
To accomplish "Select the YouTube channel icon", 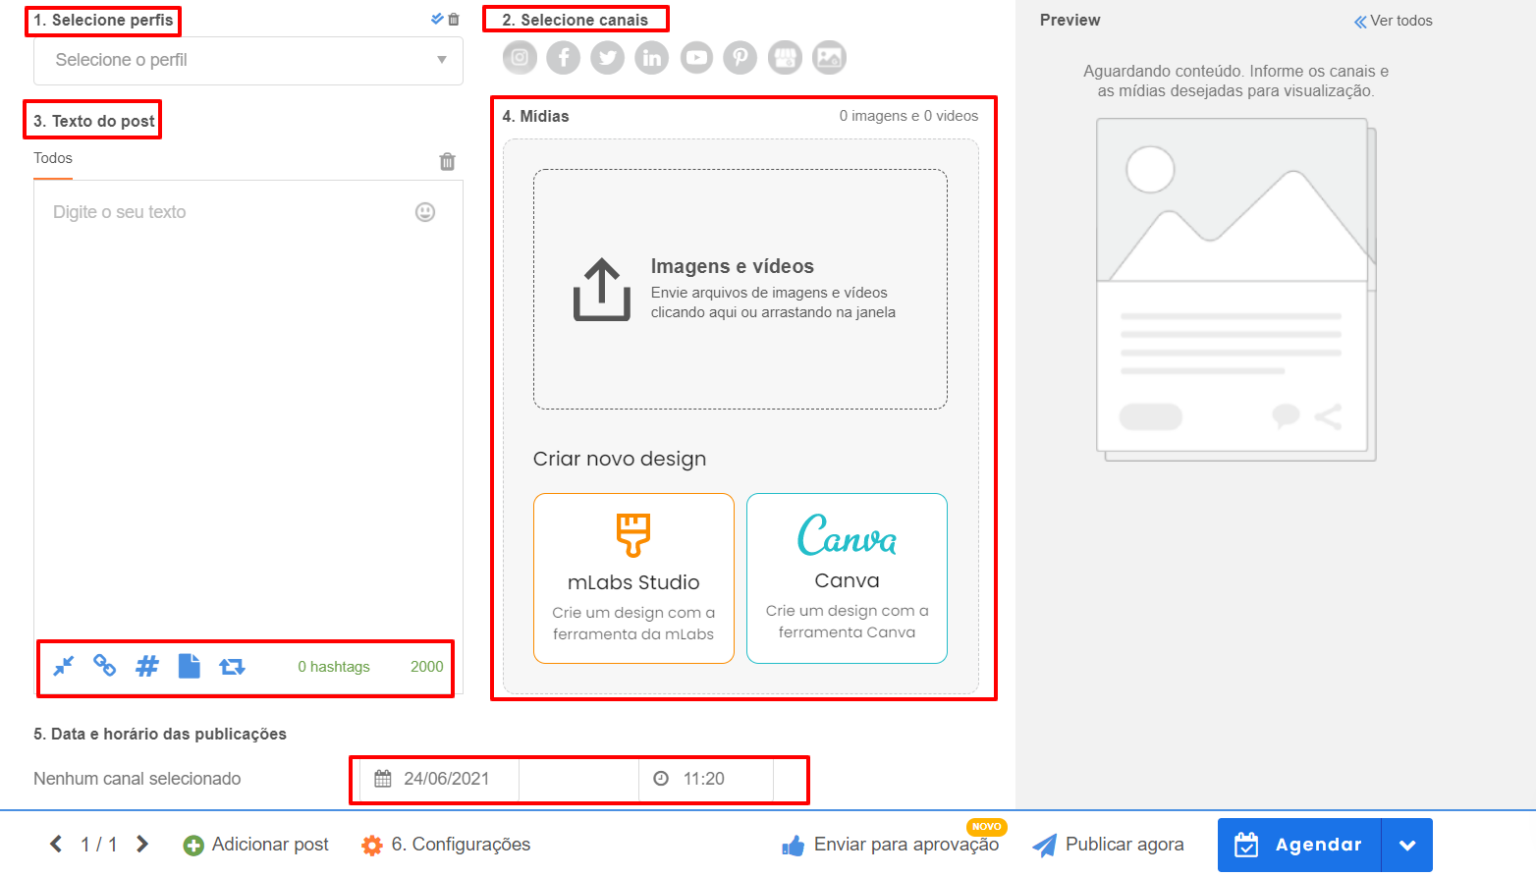I will pyautogui.click(x=696, y=57).
